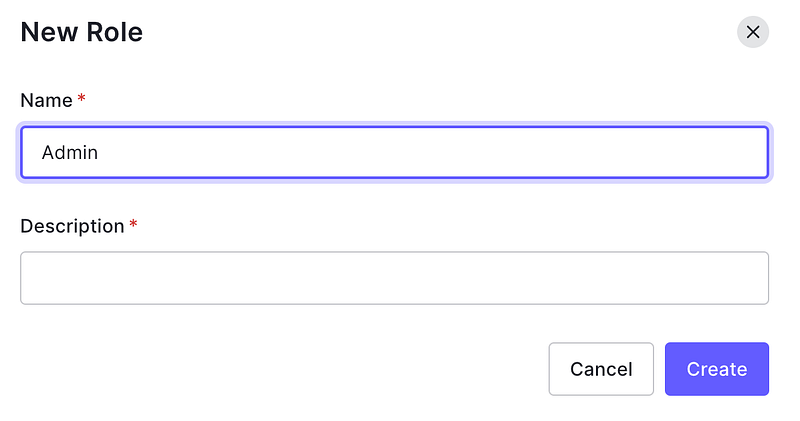
Task: Click the red asterisk beside Description
Action: [x=133, y=225]
